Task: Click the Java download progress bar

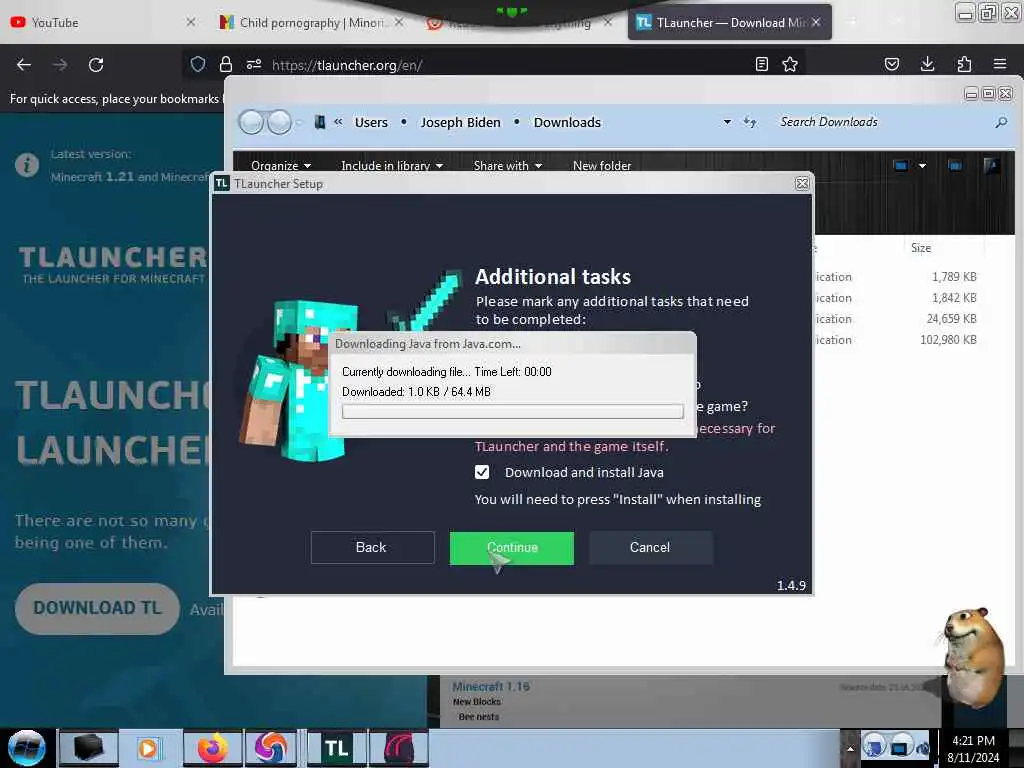Action: tap(513, 411)
